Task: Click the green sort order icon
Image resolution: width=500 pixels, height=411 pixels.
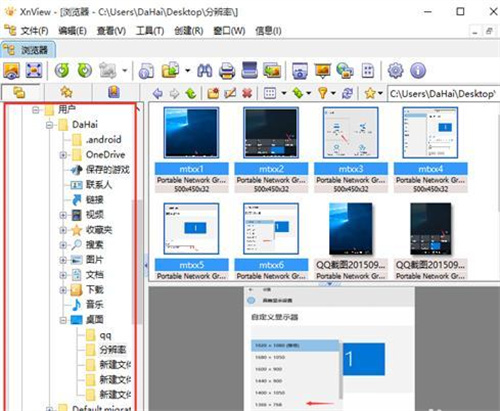Action: pyautogui.click(x=297, y=93)
